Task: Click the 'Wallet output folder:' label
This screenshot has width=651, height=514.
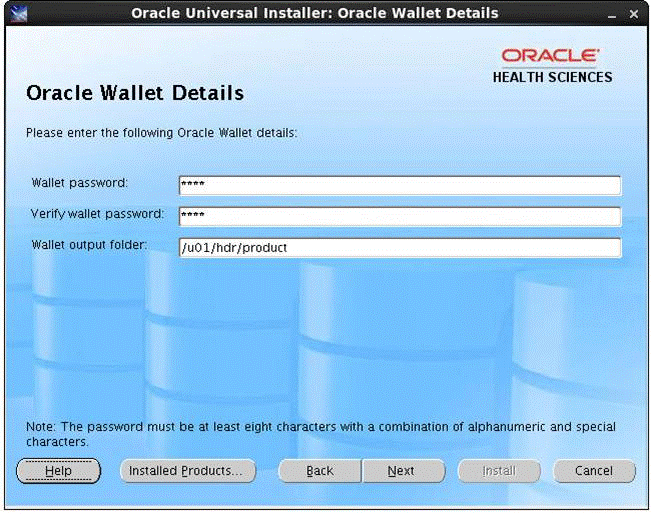Action: tap(89, 245)
